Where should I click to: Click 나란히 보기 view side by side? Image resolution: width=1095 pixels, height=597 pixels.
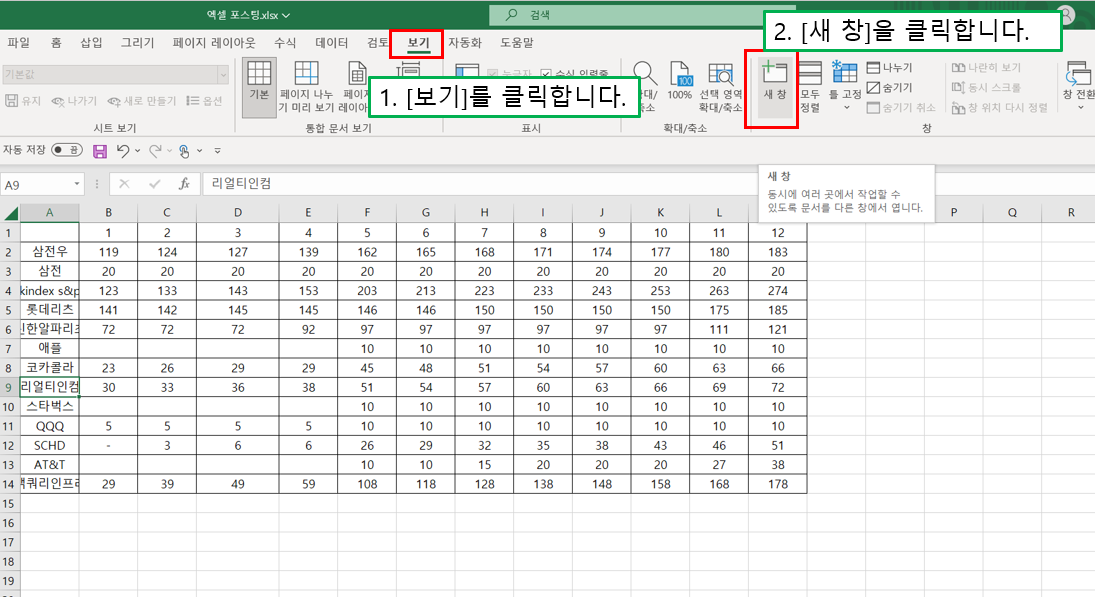coord(986,67)
